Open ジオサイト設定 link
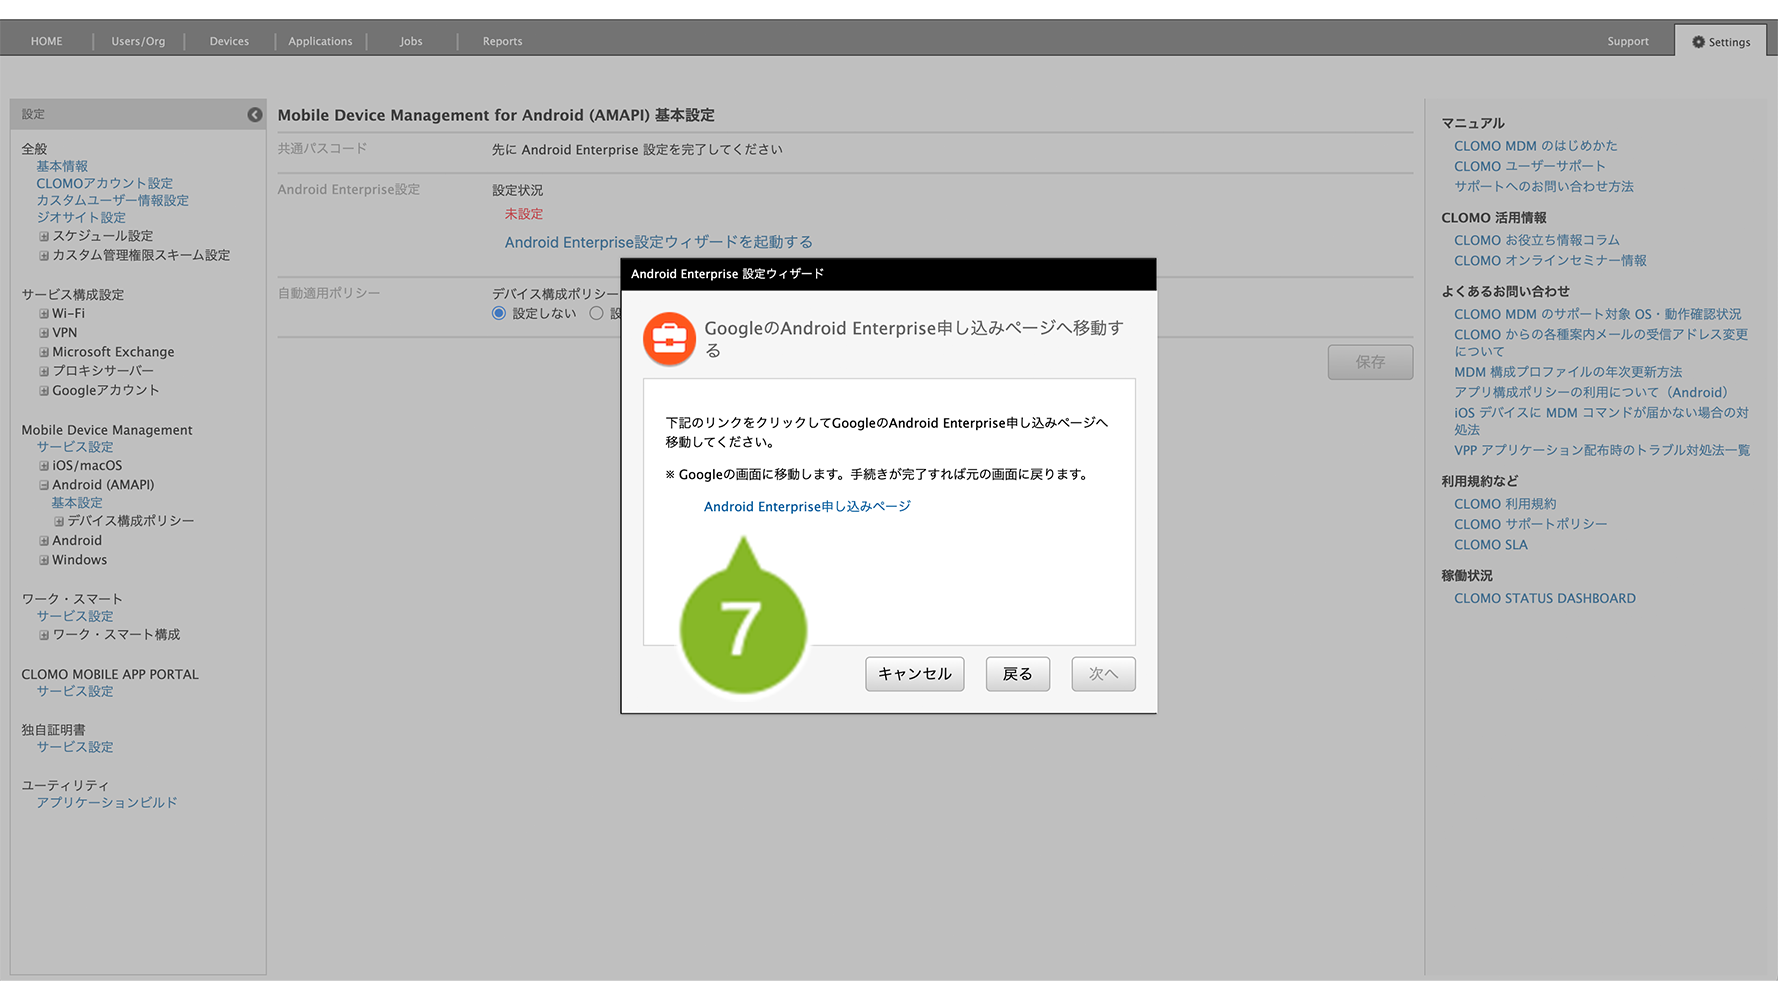The width and height of the screenshot is (1778, 1000). 81,217
